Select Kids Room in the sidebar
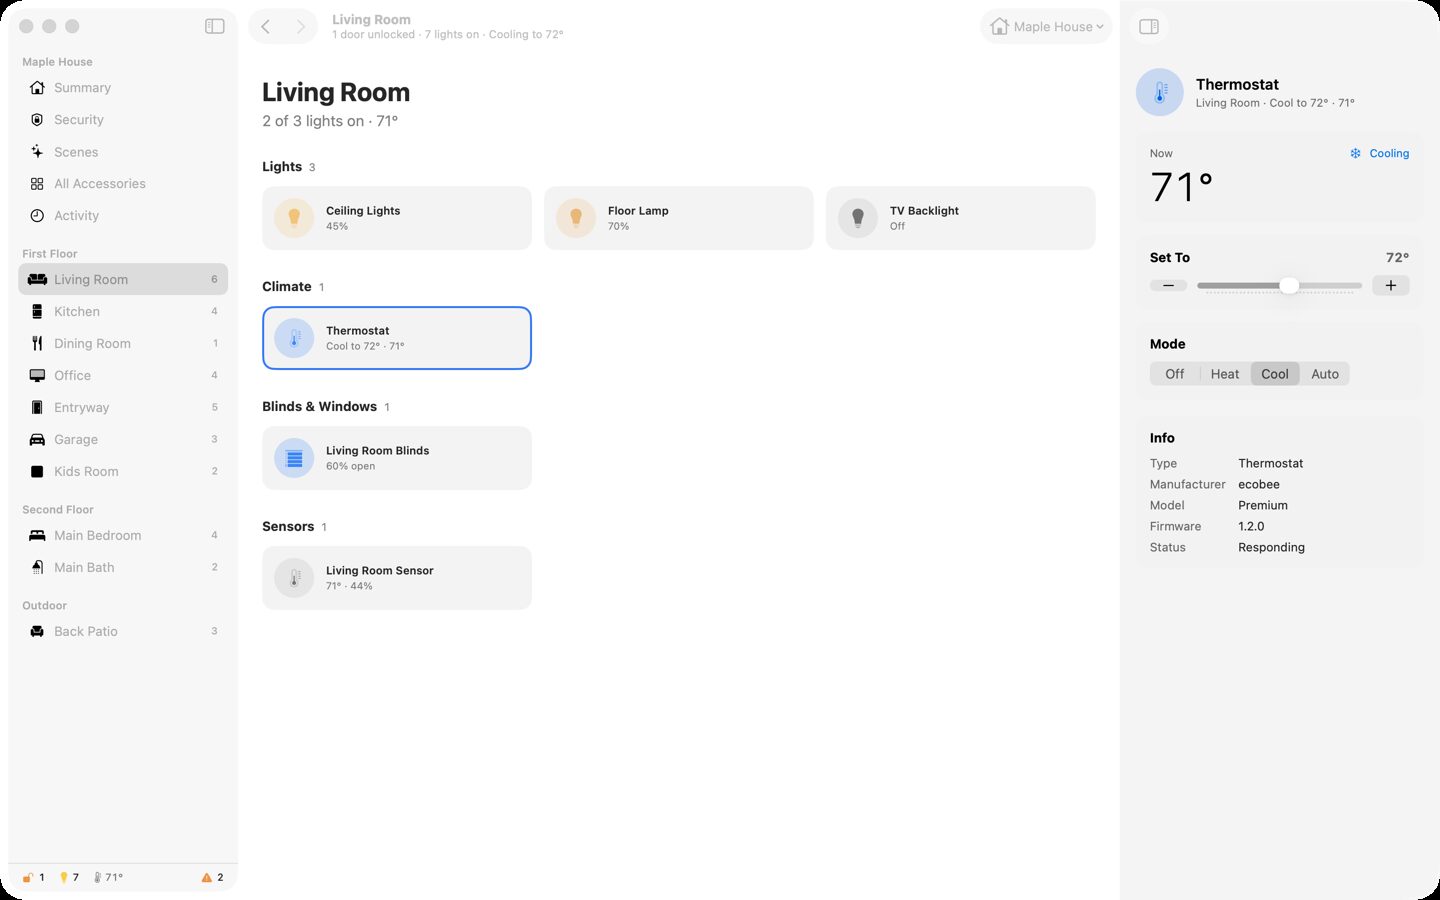 123,472
